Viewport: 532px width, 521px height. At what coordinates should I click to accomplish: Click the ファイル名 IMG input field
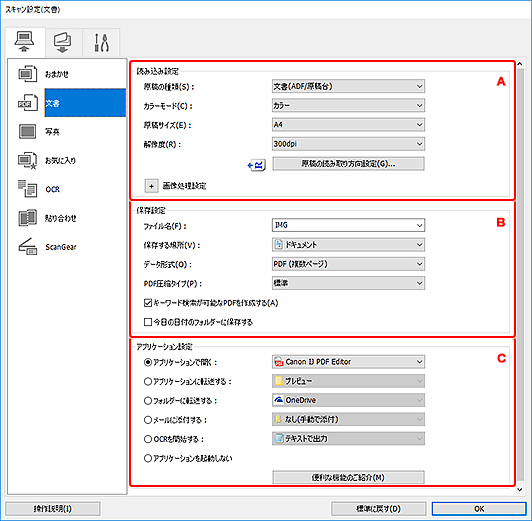tap(348, 225)
